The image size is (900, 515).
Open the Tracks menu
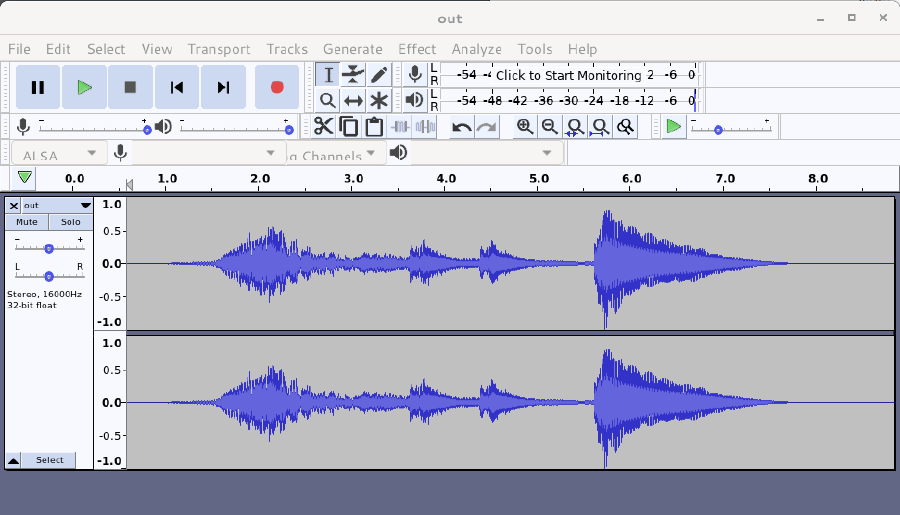tap(287, 49)
